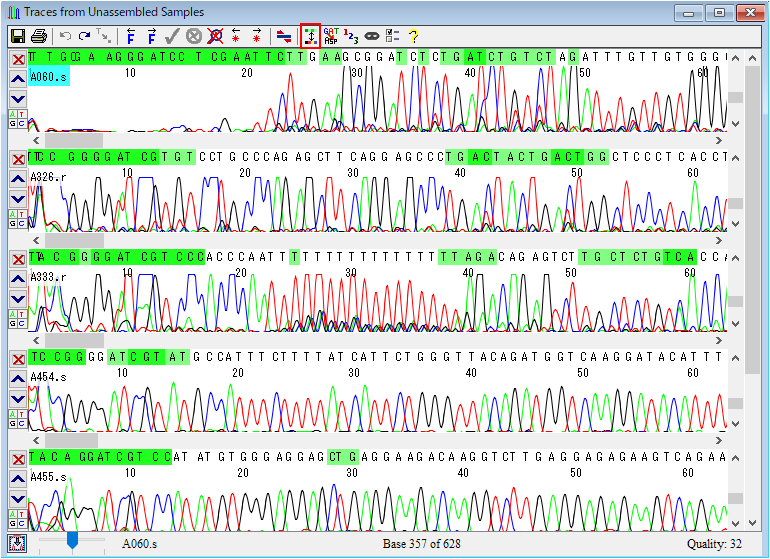This screenshot has width=770, height=559.
Task: Click the bottom-left status bar icon
Action: 18,544
